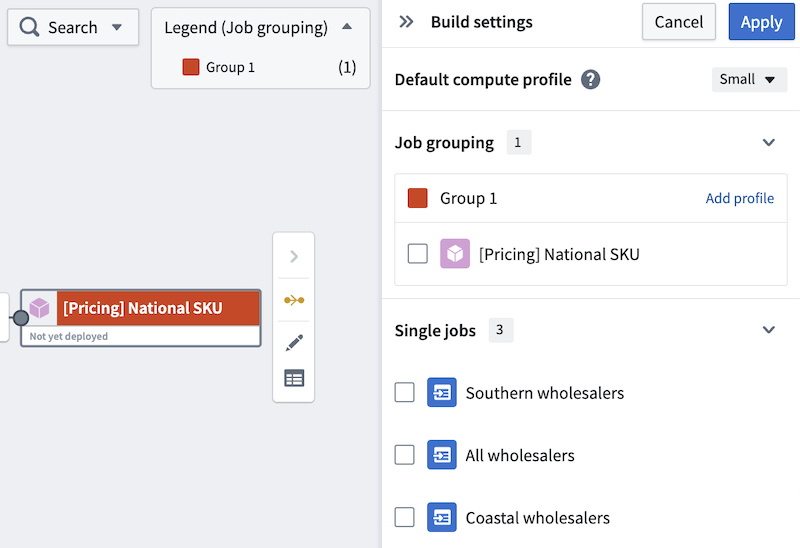Viewport: 800px width, 548px height.
Task: Click the magnifying glass search icon
Action: [29, 27]
